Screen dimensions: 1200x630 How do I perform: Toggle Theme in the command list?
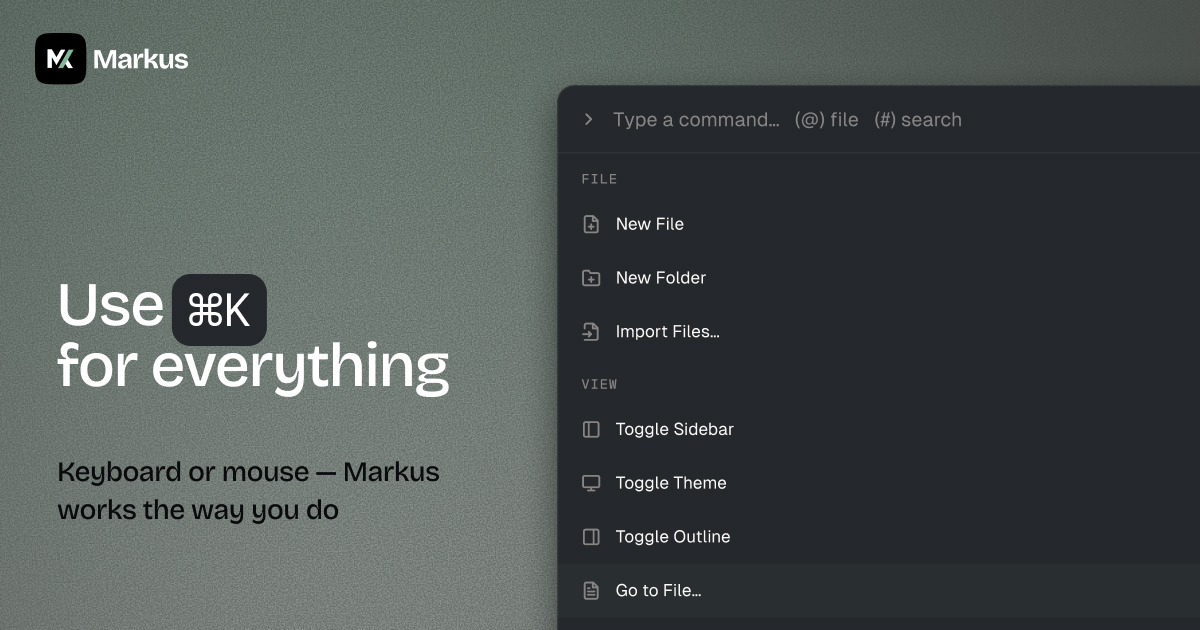pos(879,483)
